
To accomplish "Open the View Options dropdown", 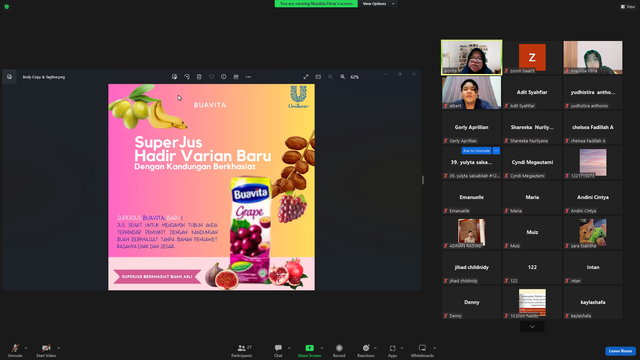I will [378, 4].
